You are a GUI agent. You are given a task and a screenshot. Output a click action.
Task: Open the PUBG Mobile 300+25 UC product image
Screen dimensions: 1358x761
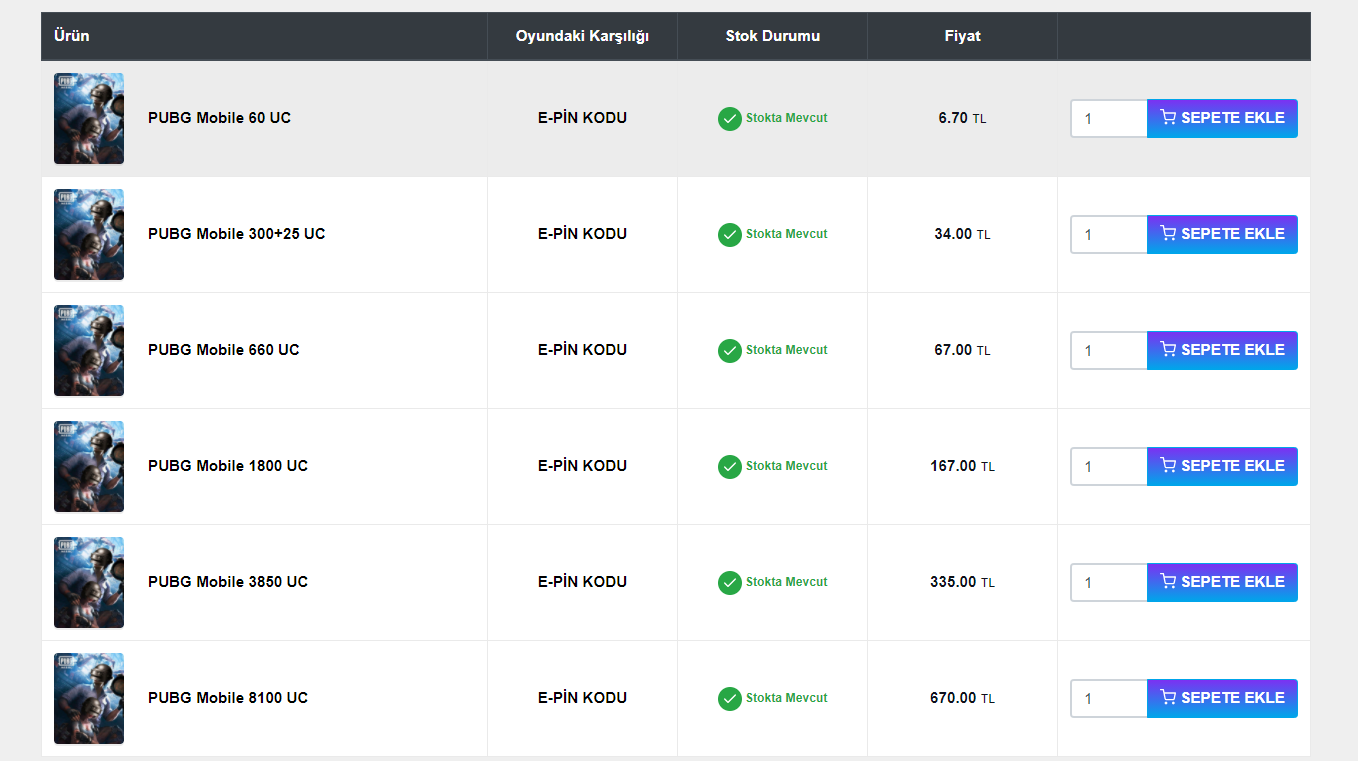click(x=89, y=234)
